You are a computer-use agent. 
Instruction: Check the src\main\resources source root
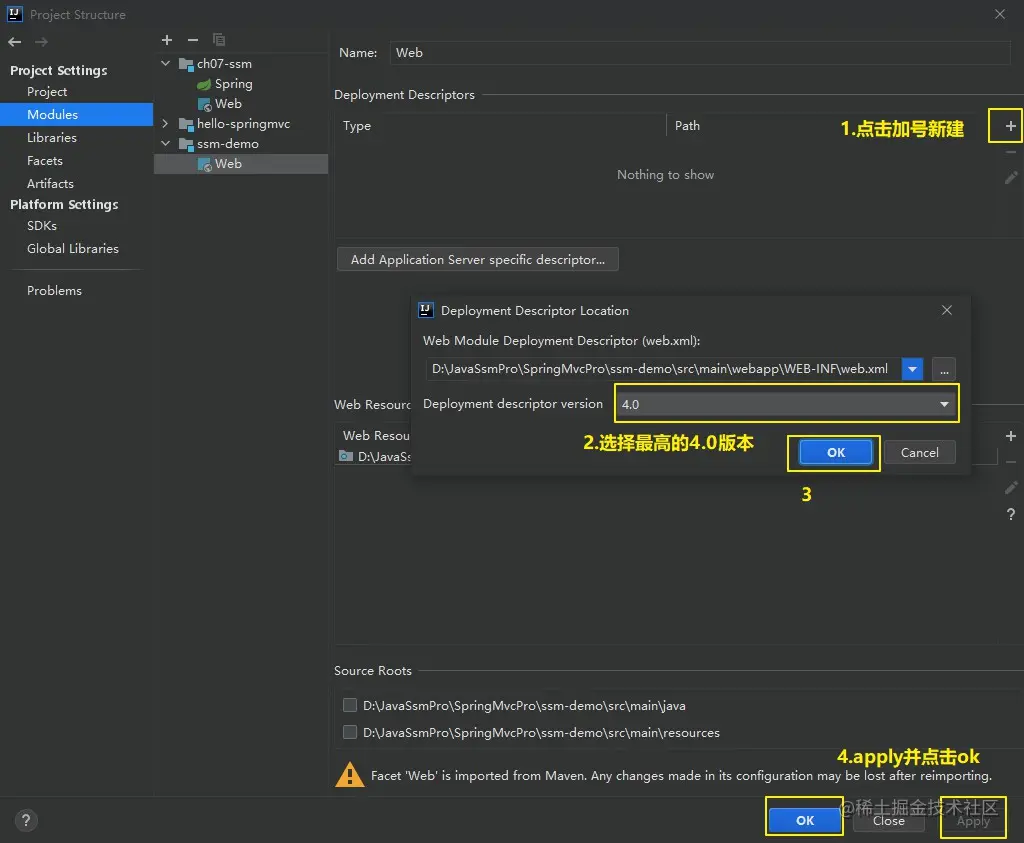(x=350, y=732)
